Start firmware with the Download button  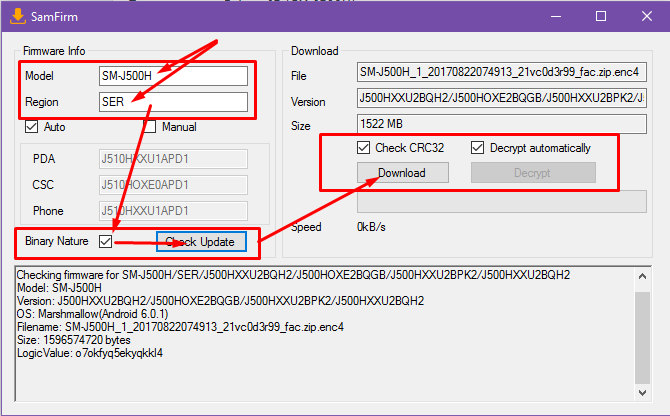[x=401, y=173]
